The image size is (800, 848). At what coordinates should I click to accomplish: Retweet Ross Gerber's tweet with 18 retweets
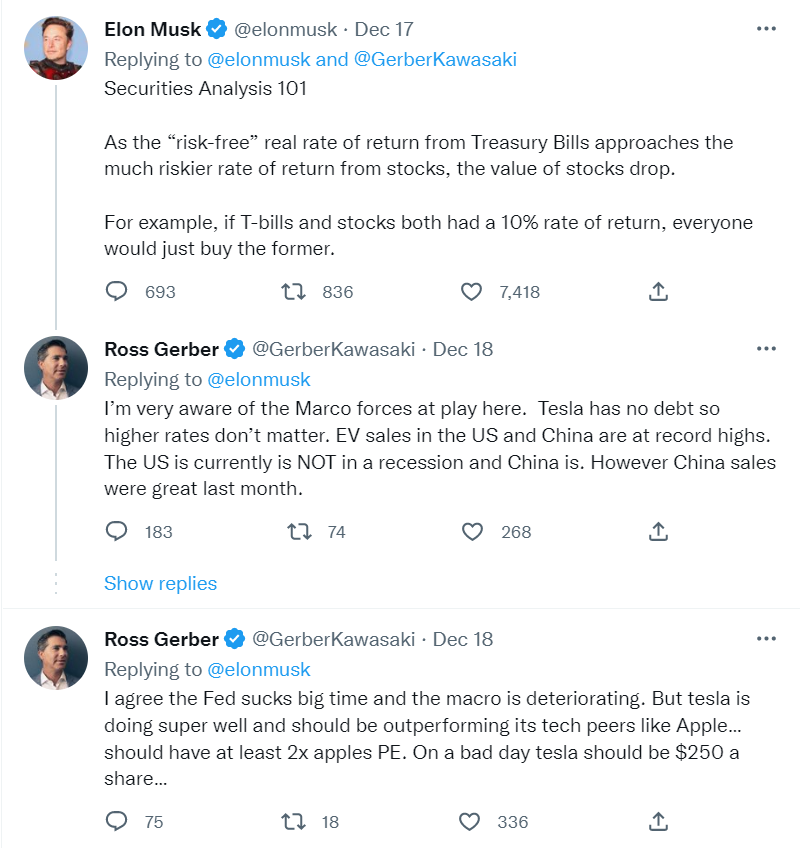point(295,822)
